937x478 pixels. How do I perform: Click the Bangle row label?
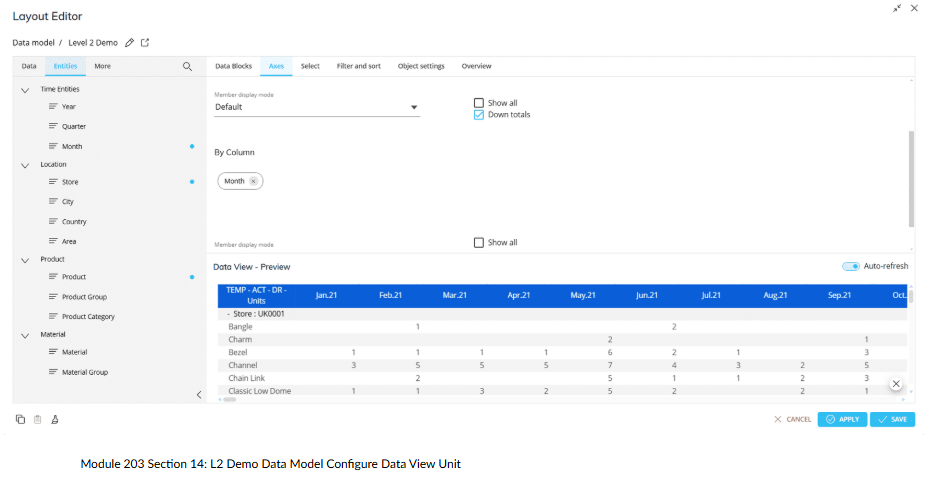click(240, 327)
